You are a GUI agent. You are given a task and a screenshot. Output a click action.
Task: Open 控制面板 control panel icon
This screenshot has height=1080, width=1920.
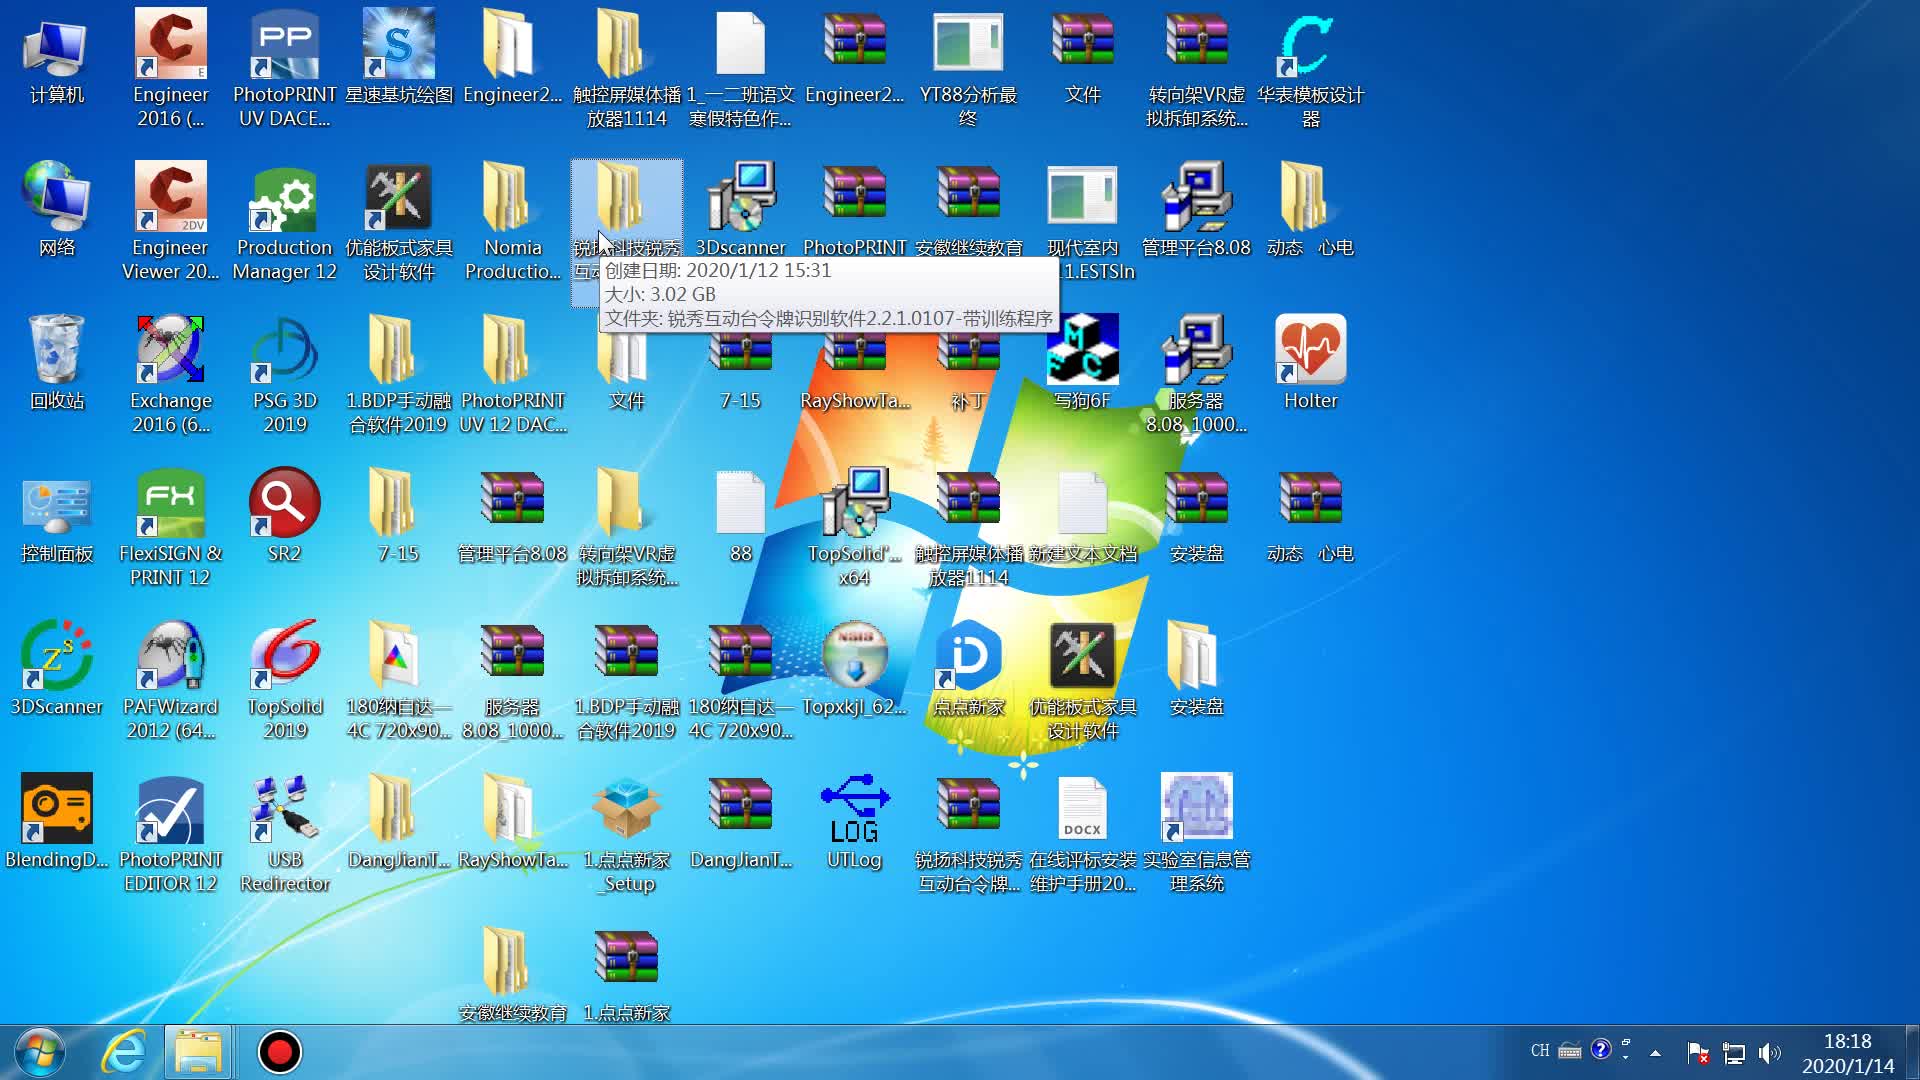[x=56, y=517]
